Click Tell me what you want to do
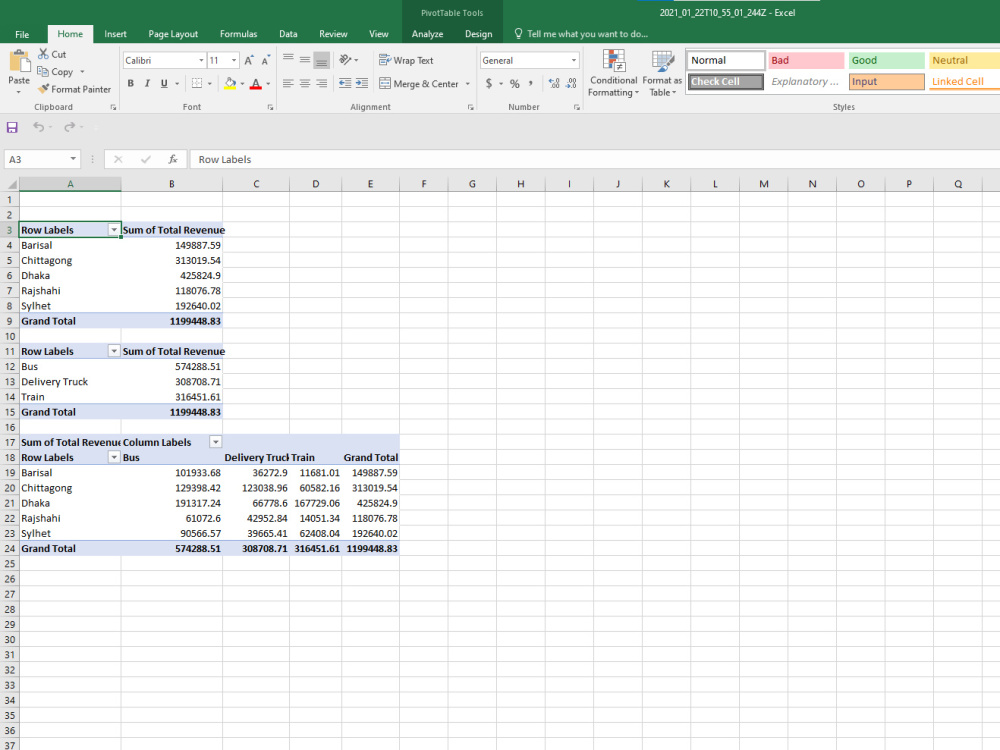Image resolution: width=1000 pixels, height=750 pixels. 581,34
